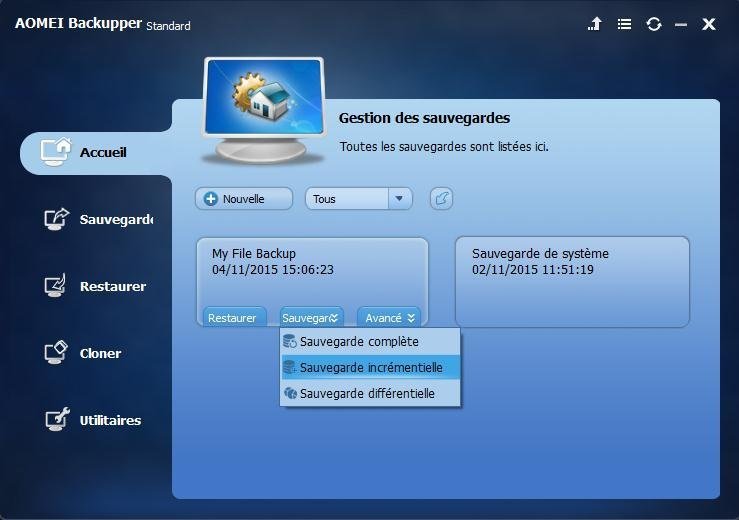Open the Cloner sidebar section
The height and width of the screenshot is (520, 739).
(83, 353)
